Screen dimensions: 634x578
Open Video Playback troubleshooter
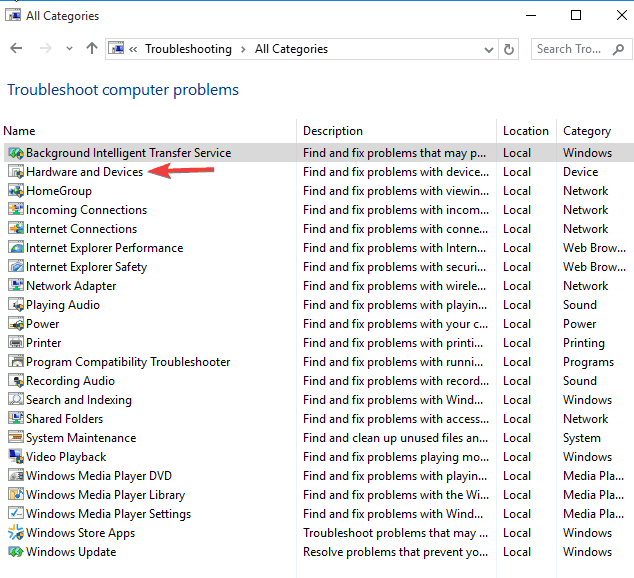click(66, 457)
